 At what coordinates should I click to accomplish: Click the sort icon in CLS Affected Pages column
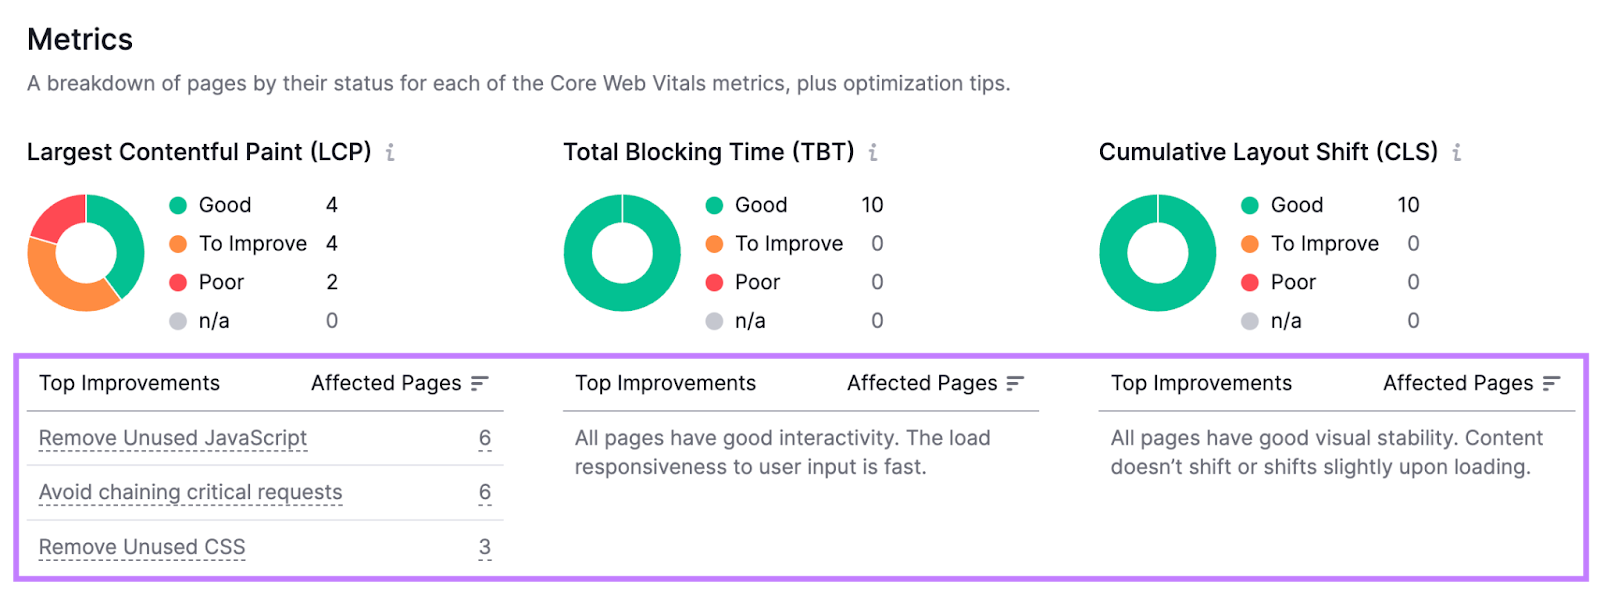[x=1551, y=382]
